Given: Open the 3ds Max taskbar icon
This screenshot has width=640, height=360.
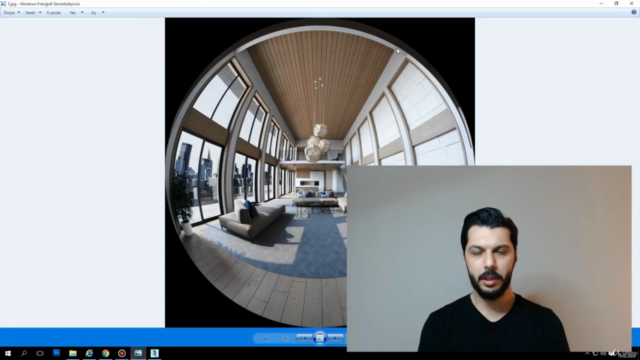Looking at the screenshot, I should [x=154, y=353].
